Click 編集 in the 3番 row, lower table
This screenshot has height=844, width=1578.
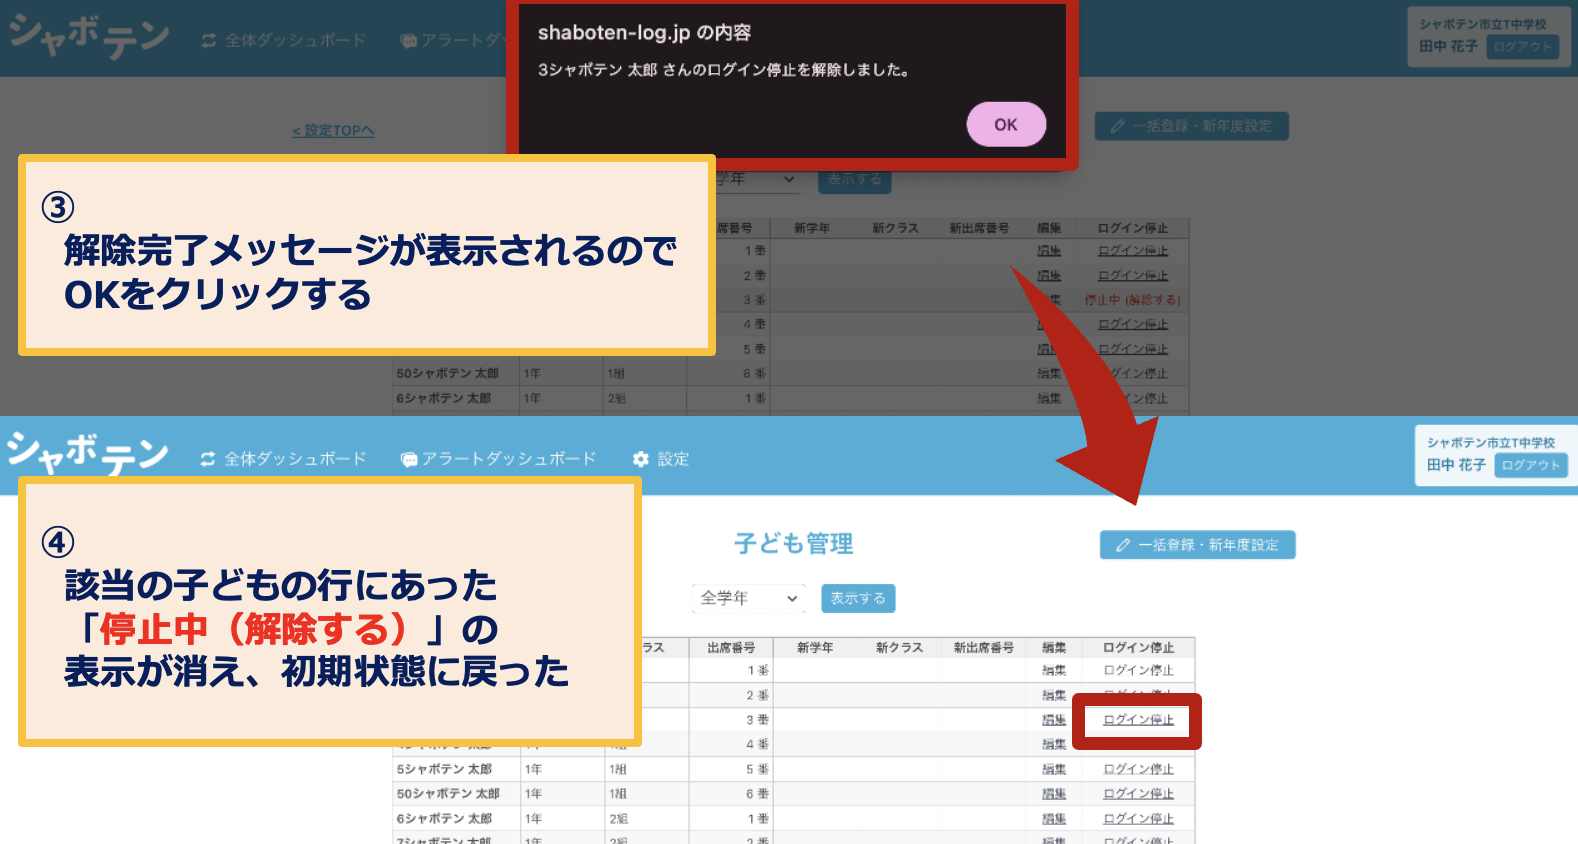(x=1054, y=720)
